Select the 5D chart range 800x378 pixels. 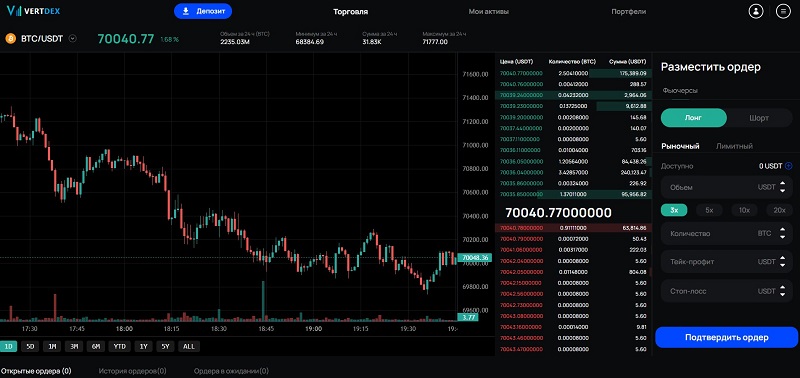click(30, 346)
